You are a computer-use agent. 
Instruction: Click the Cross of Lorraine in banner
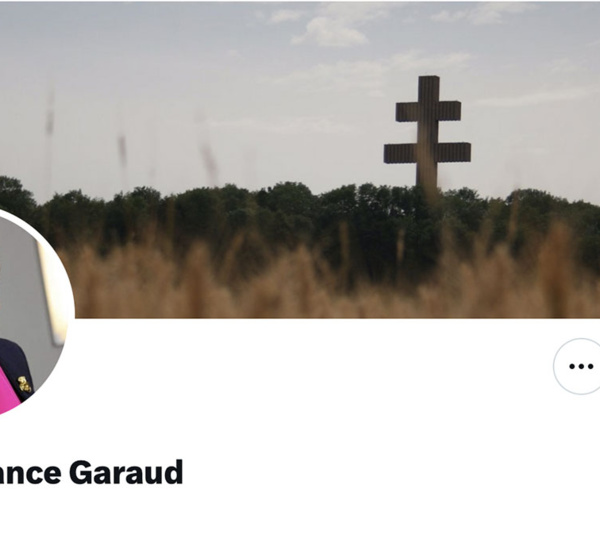tap(427, 132)
